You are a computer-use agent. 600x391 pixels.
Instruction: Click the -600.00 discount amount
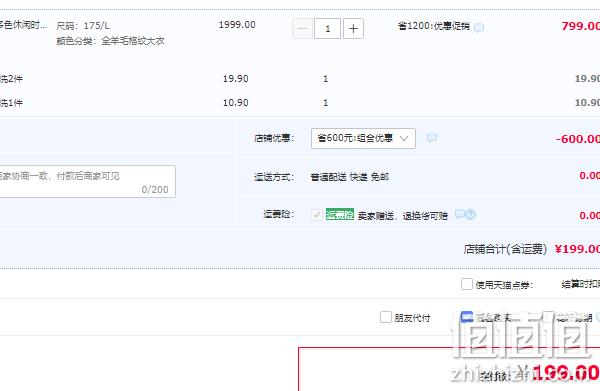[x=578, y=139]
